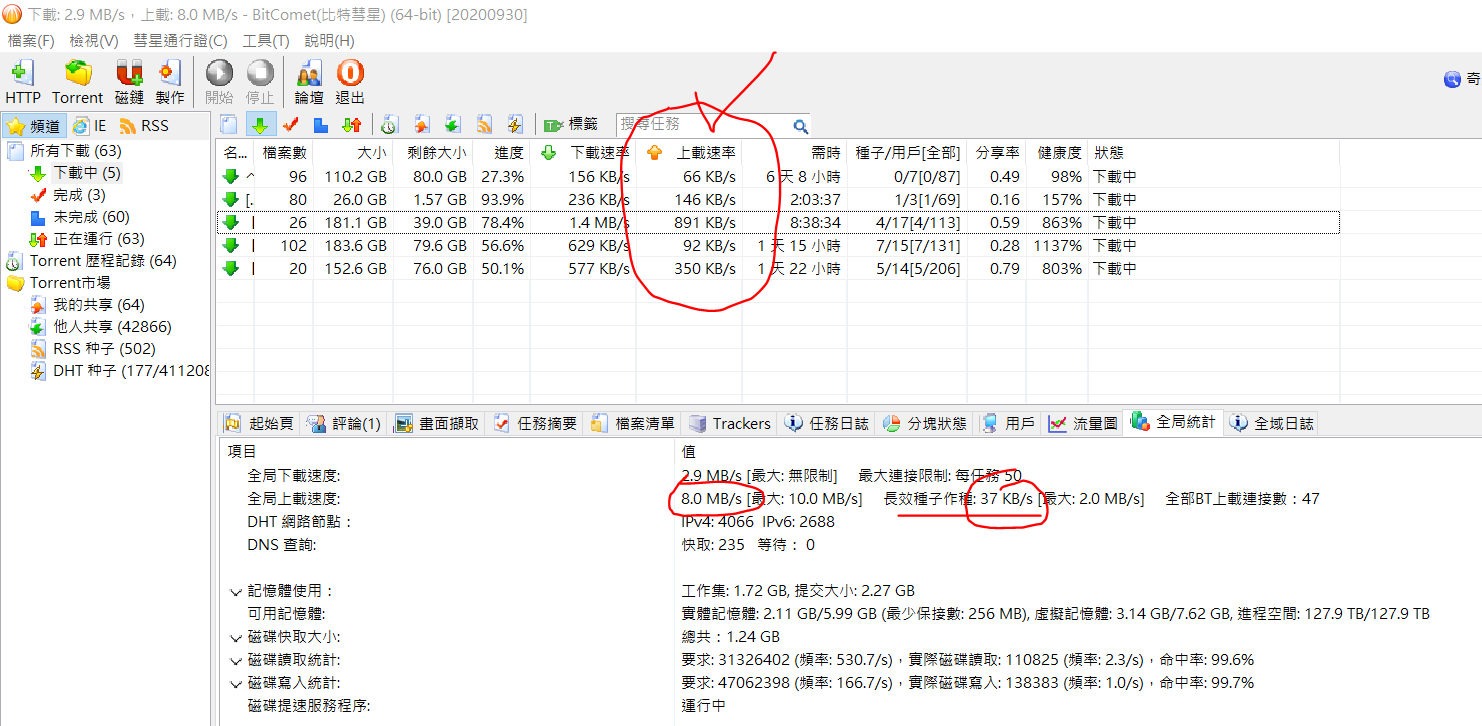Open the 檔案清單 tab
The height and width of the screenshot is (726, 1482).
(633, 423)
